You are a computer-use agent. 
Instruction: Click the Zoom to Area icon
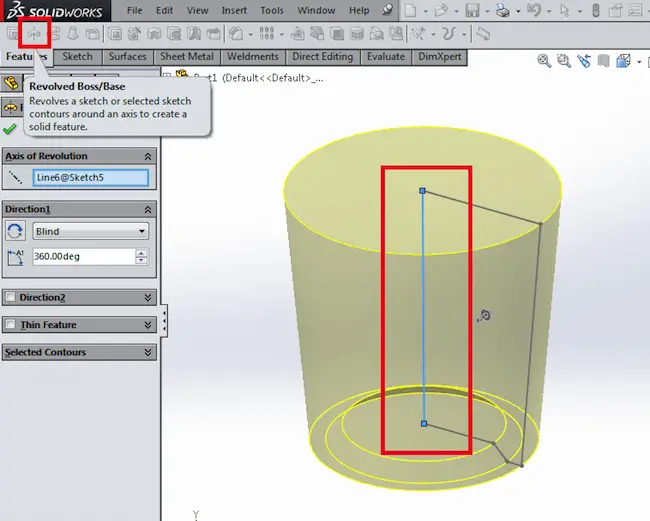[564, 61]
